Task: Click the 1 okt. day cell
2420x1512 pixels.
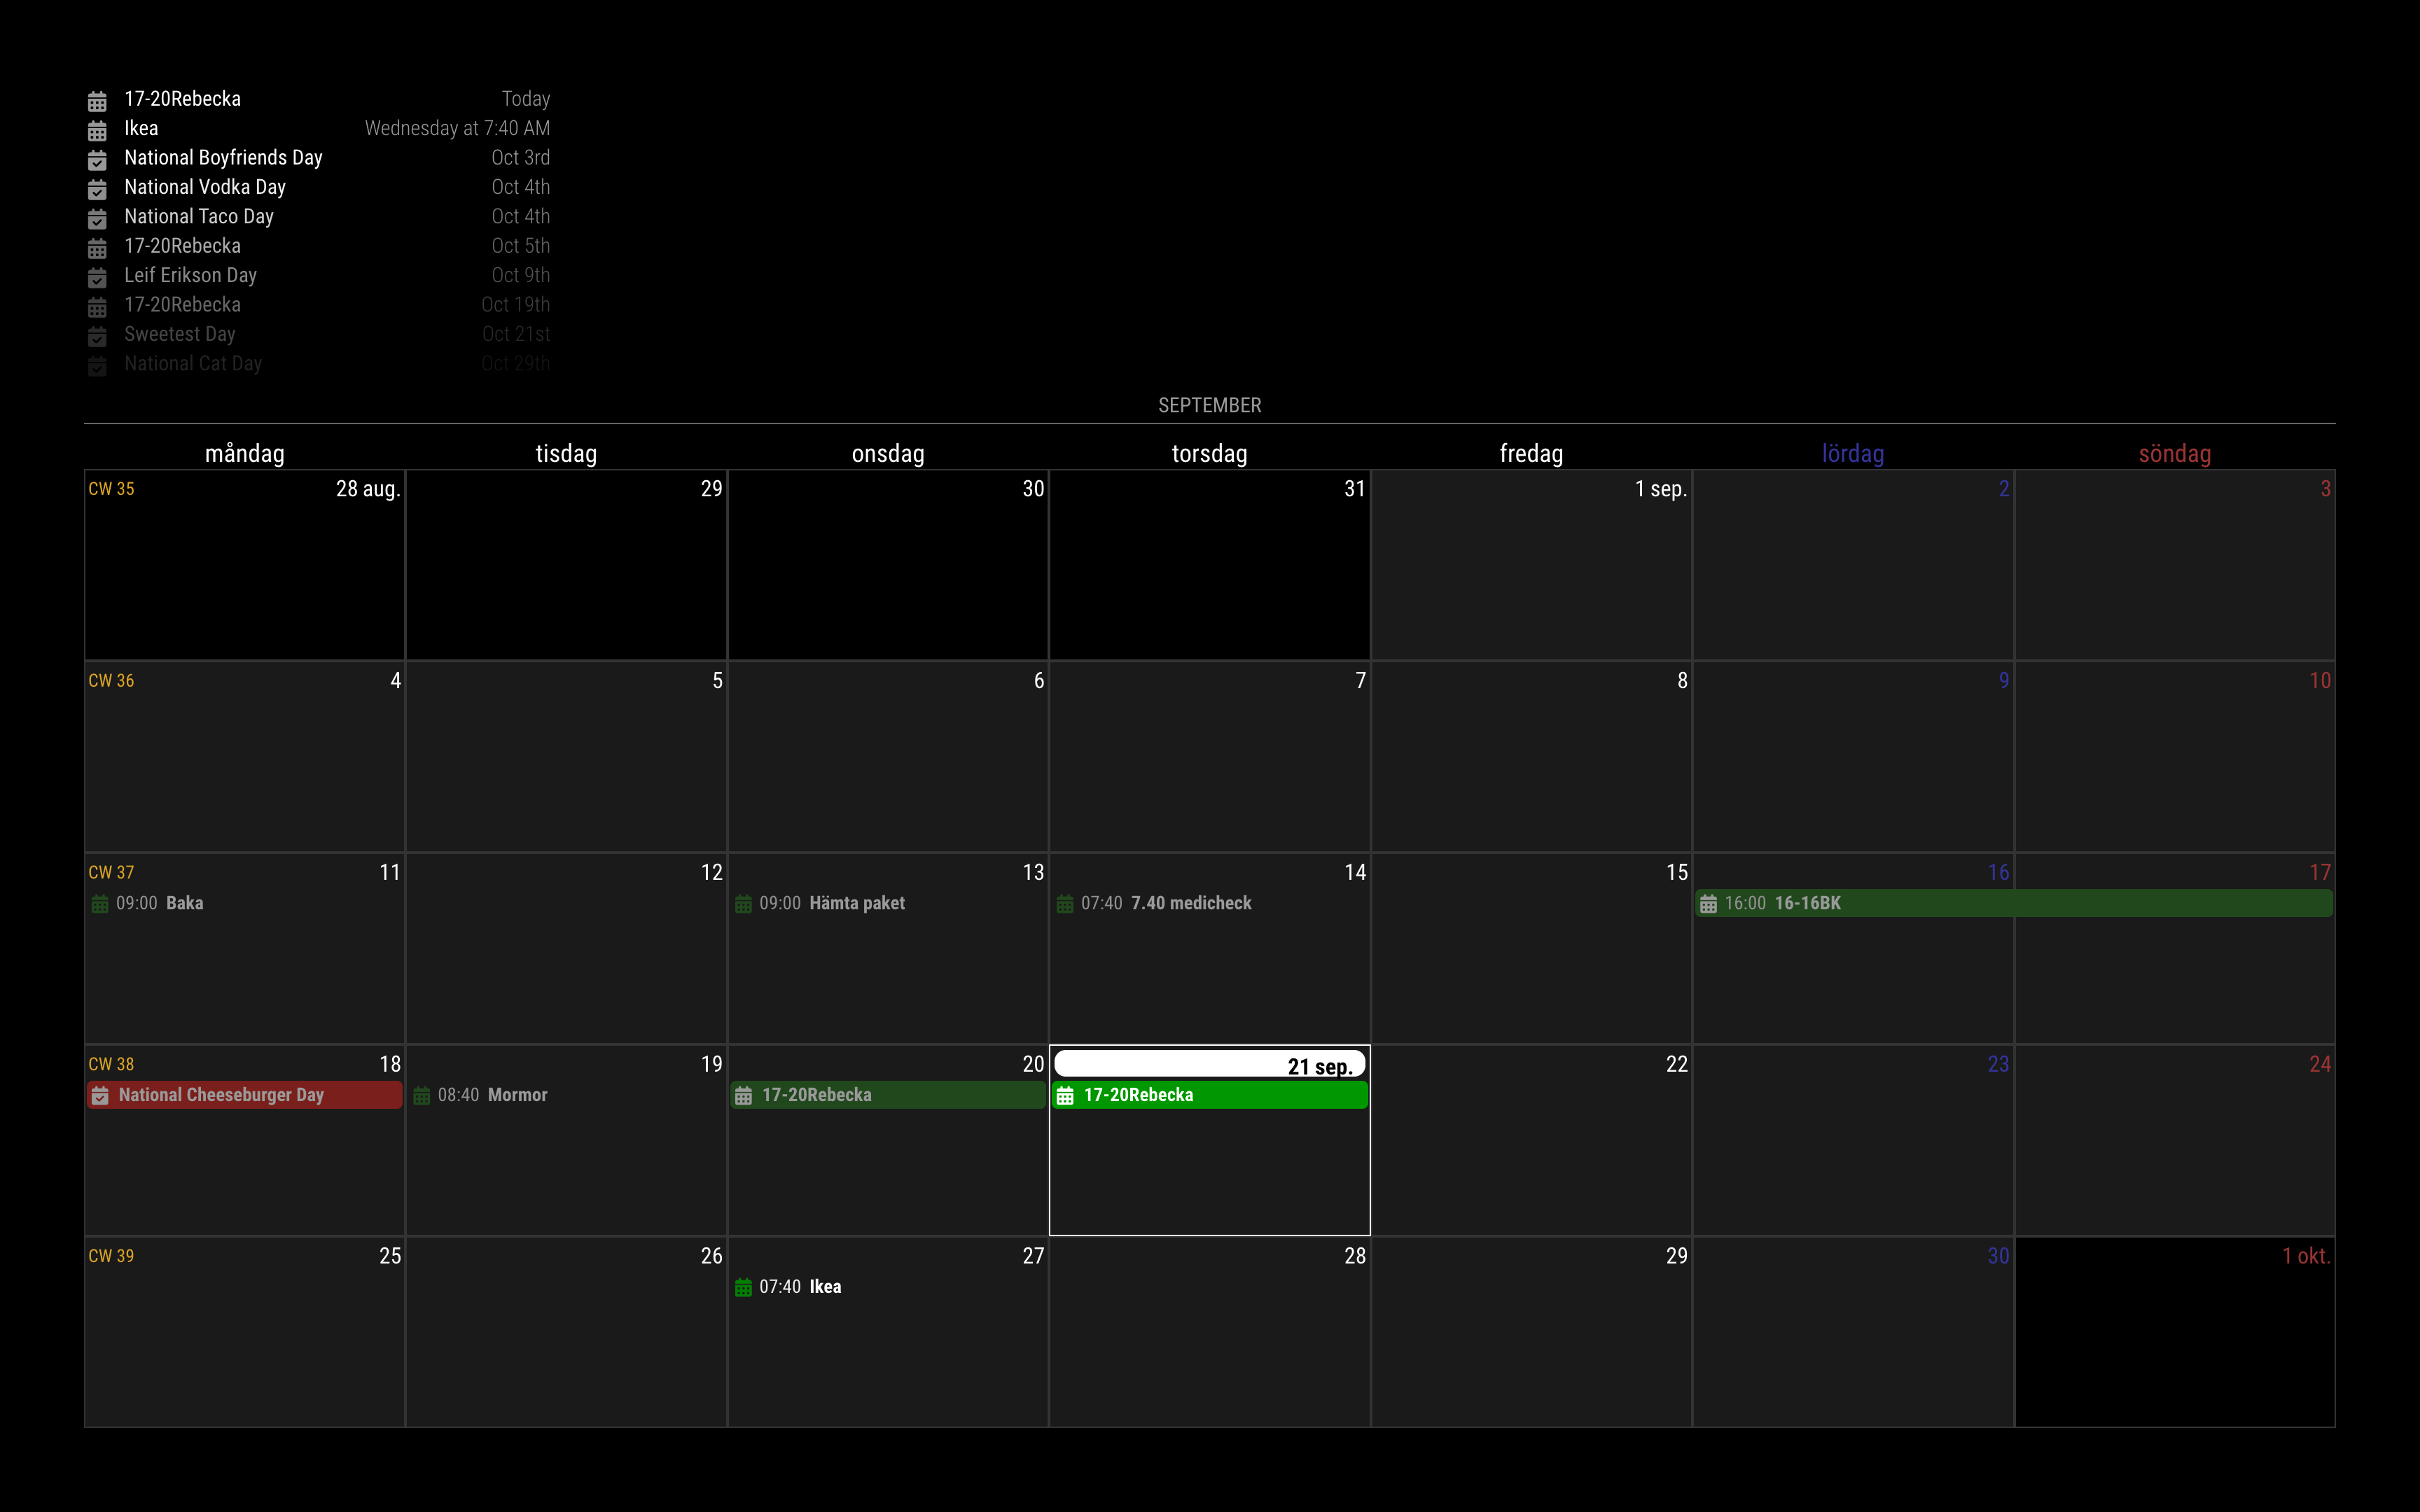Action: click(x=2174, y=1330)
